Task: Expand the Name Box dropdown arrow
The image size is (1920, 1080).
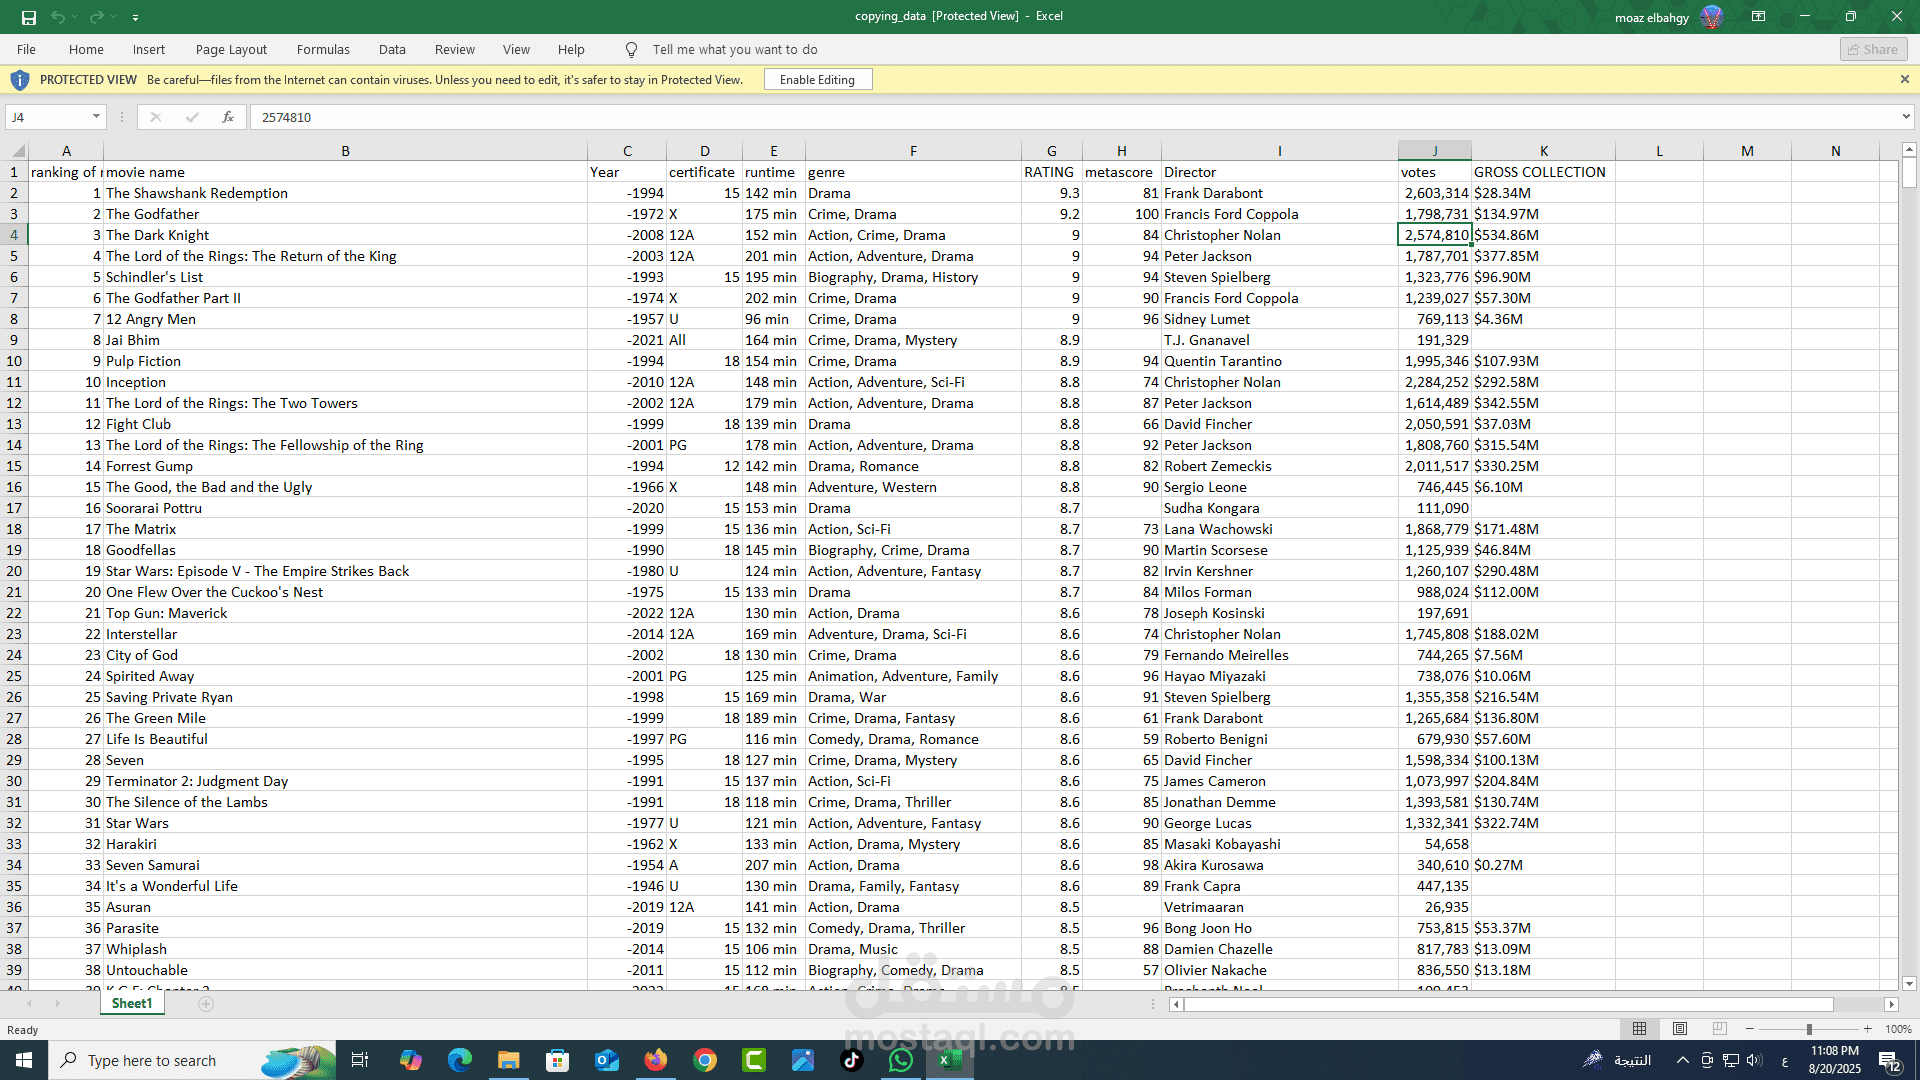Action: point(96,117)
